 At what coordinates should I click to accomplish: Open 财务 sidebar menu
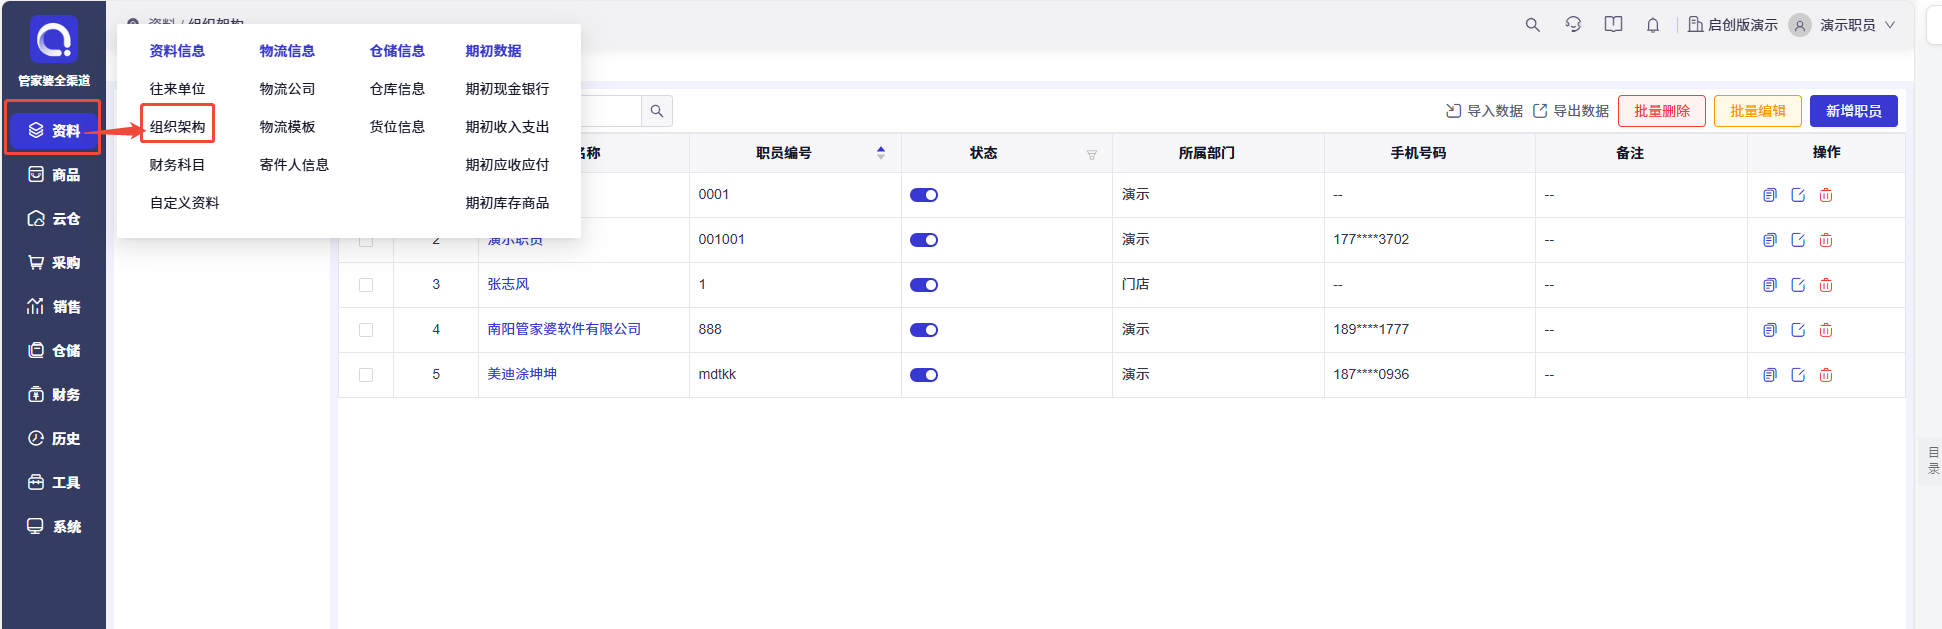click(x=54, y=395)
